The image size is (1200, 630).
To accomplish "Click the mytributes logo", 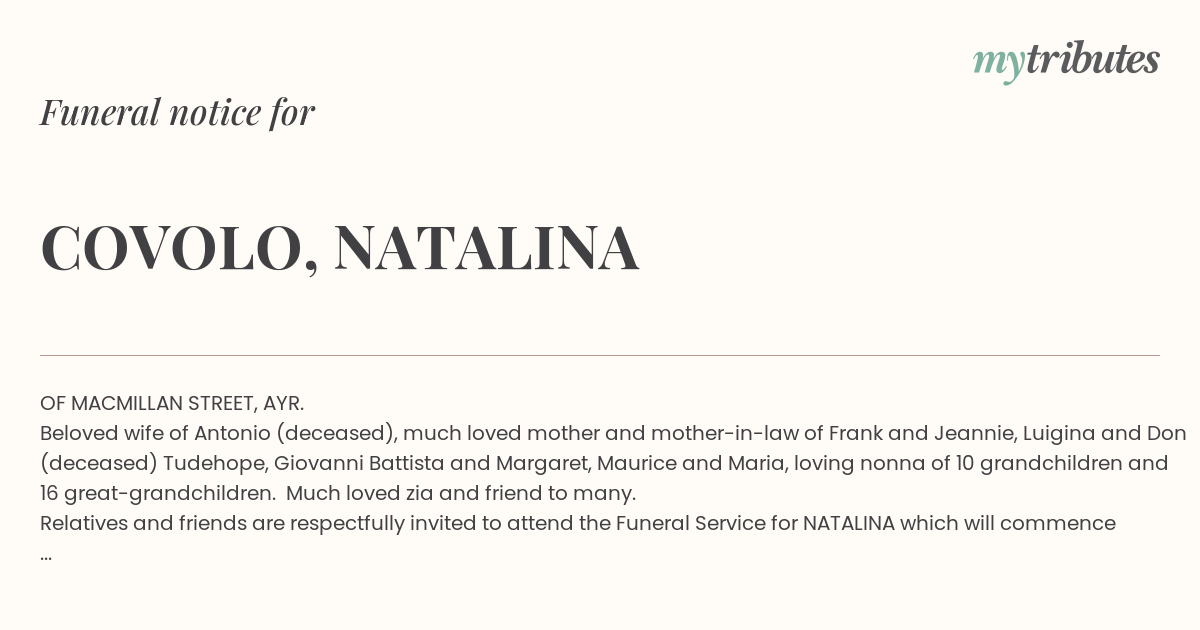I will [x=1065, y=61].
